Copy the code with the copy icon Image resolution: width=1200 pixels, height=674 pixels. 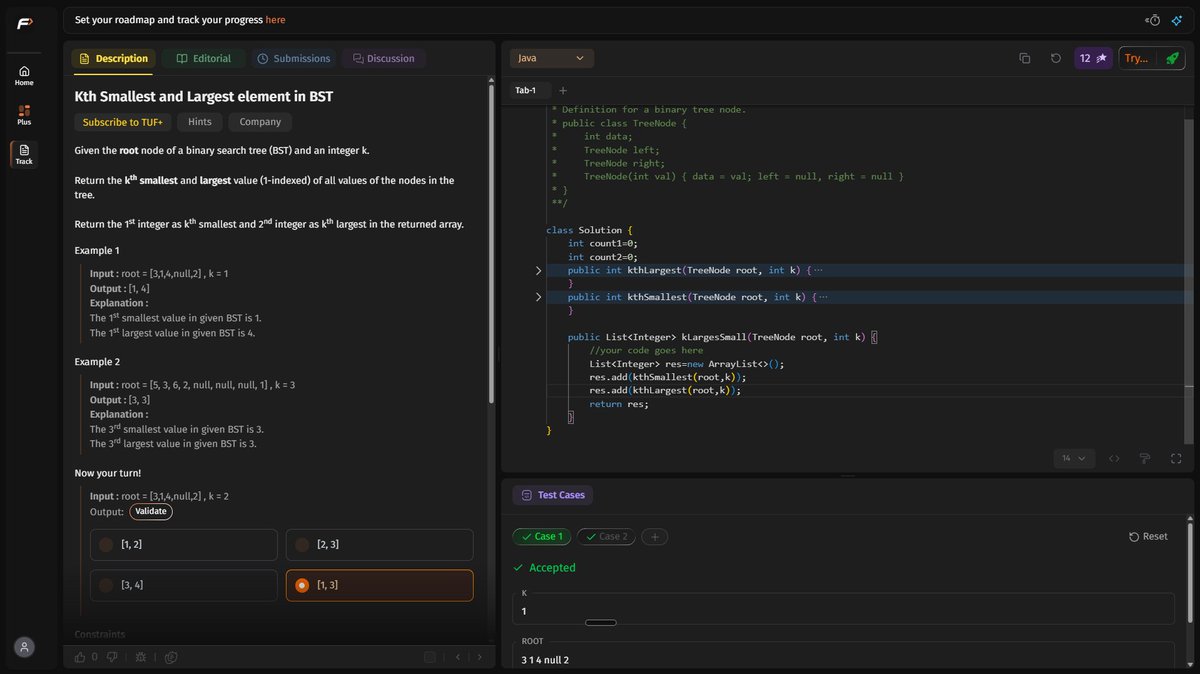(x=1025, y=58)
